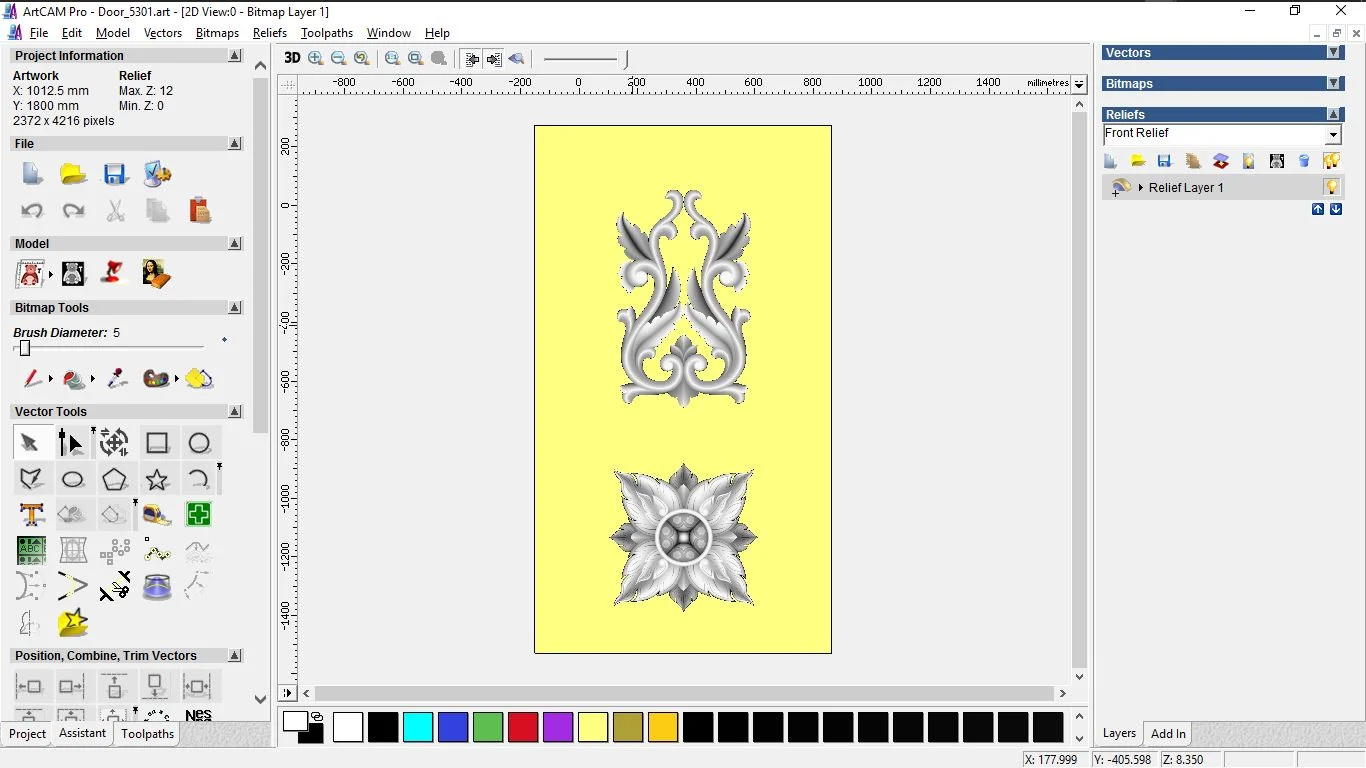This screenshot has height=768, width=1366.
Task: Open the Add In tab
Action: pos(1168,733)
